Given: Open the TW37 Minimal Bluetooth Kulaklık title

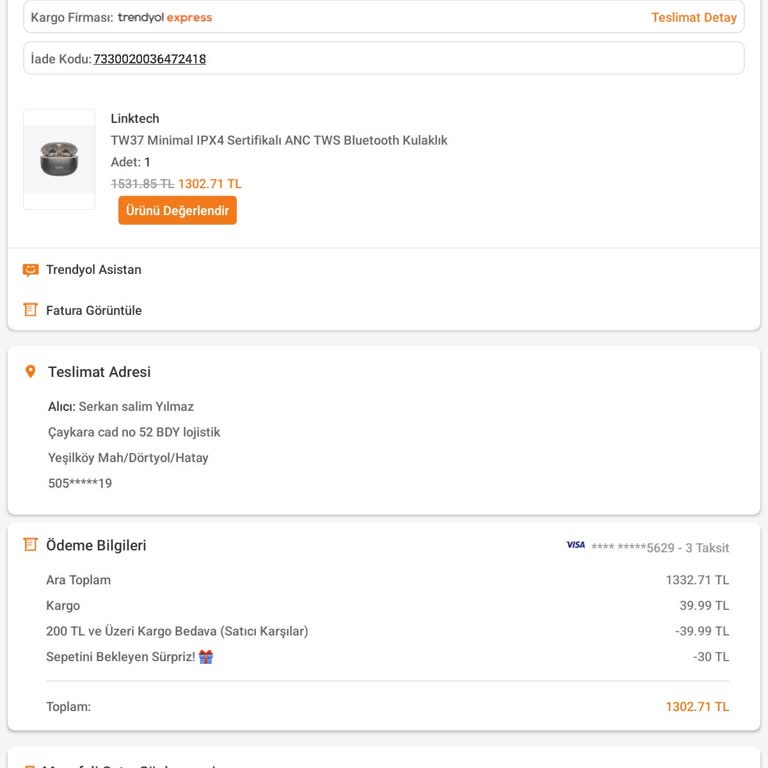Looking at the screenshot, I should 279,141.
